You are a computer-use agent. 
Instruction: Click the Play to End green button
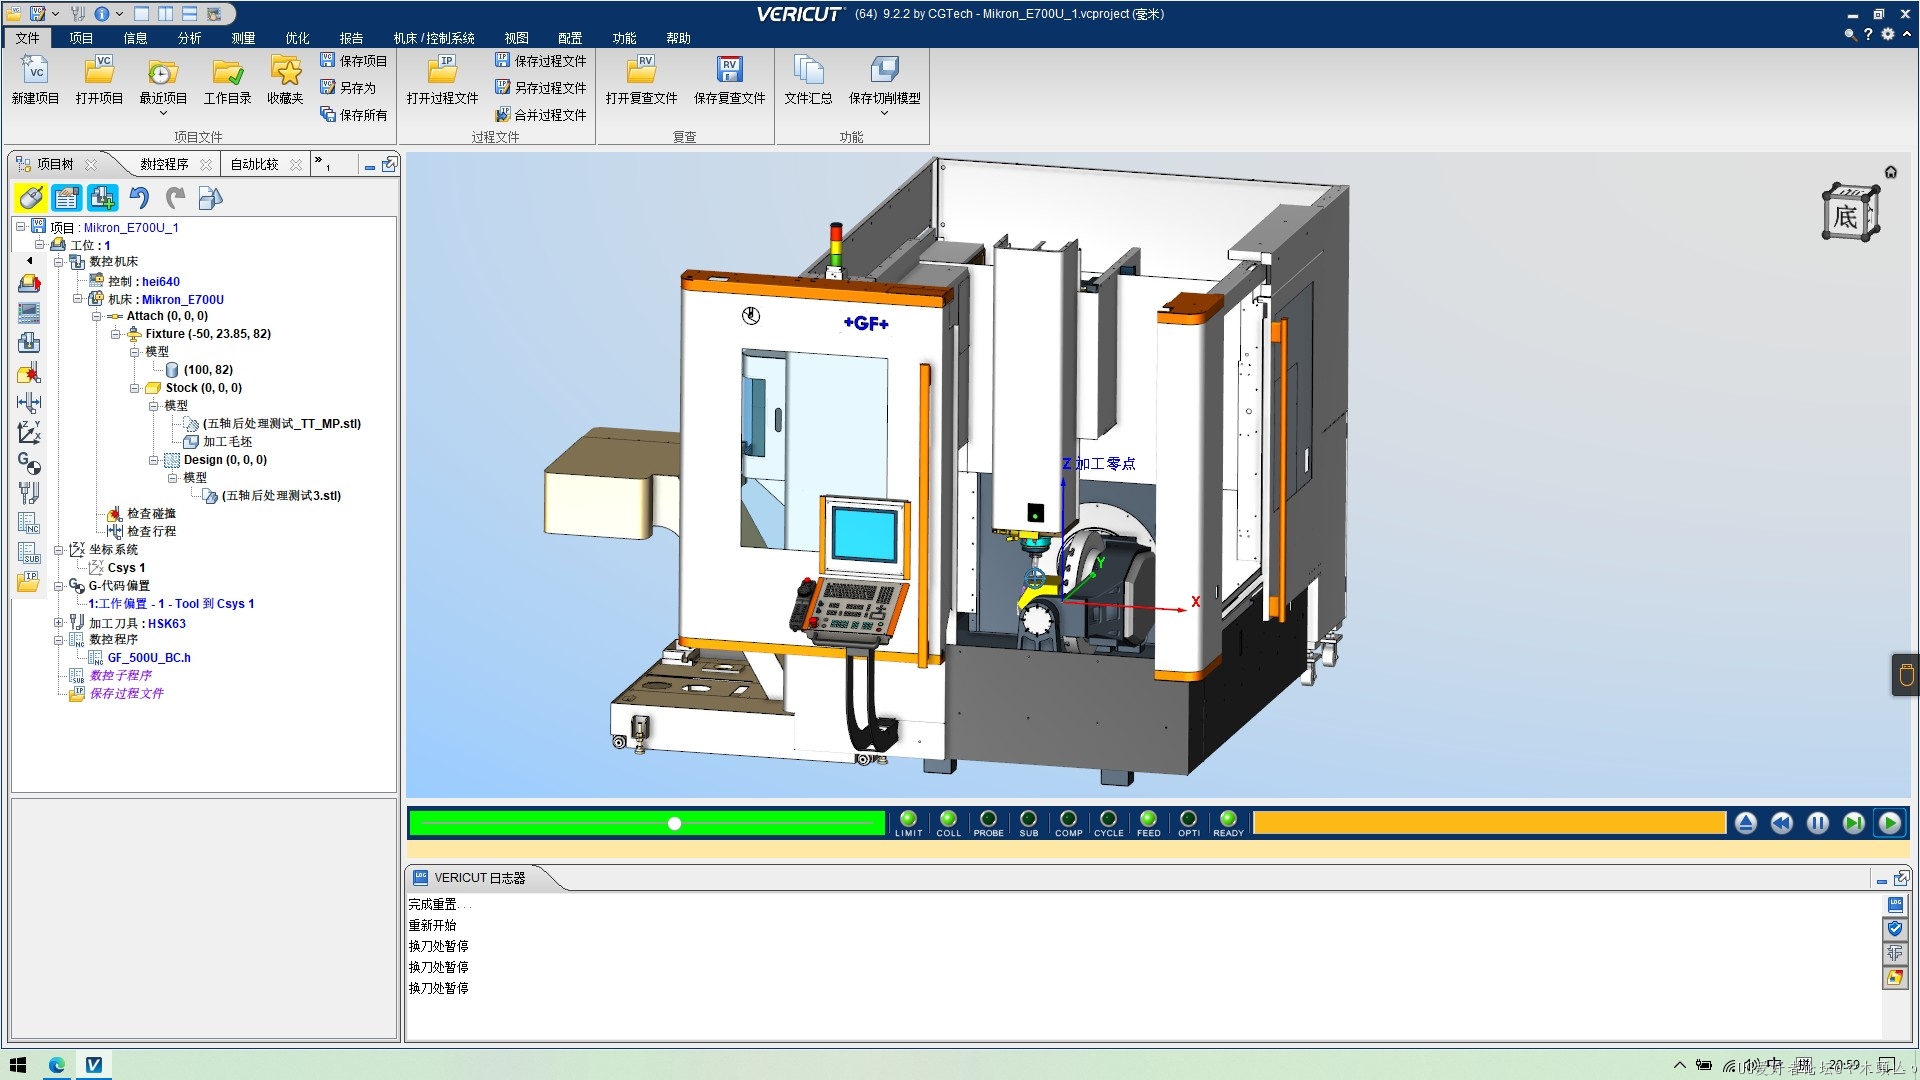click(1889, 823)
